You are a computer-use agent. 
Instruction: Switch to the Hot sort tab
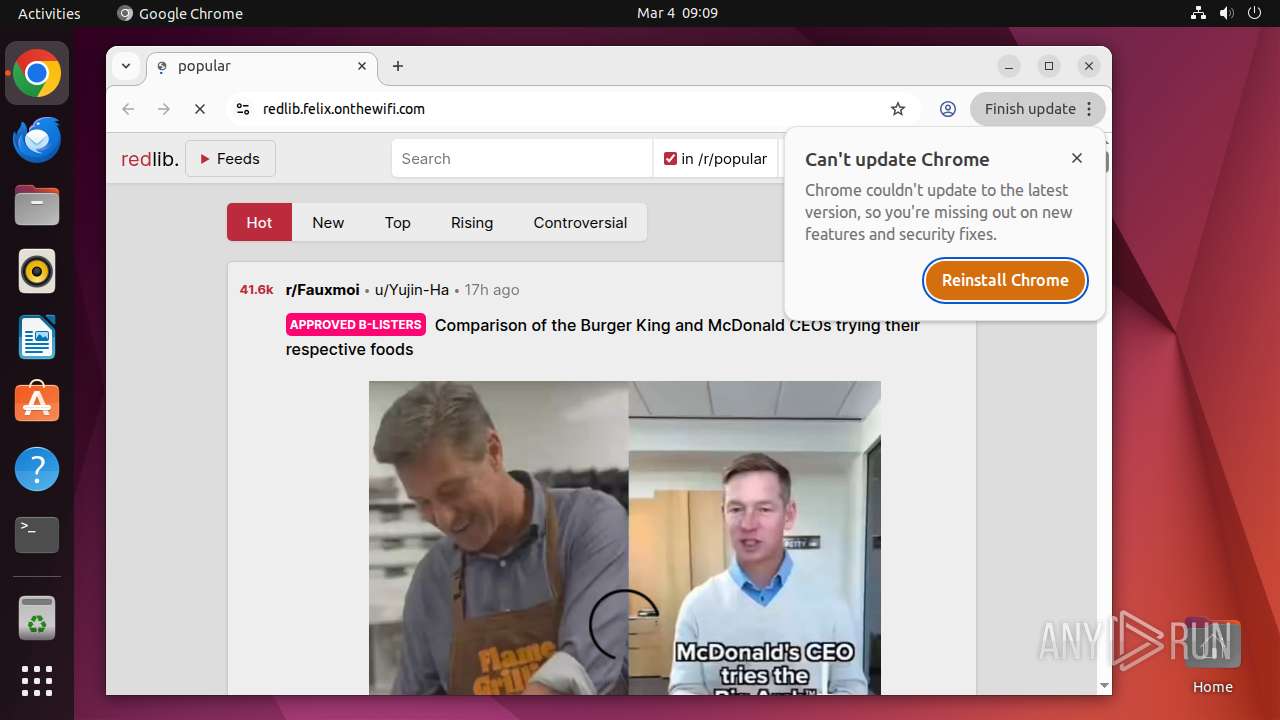click(x=259, y=222)
